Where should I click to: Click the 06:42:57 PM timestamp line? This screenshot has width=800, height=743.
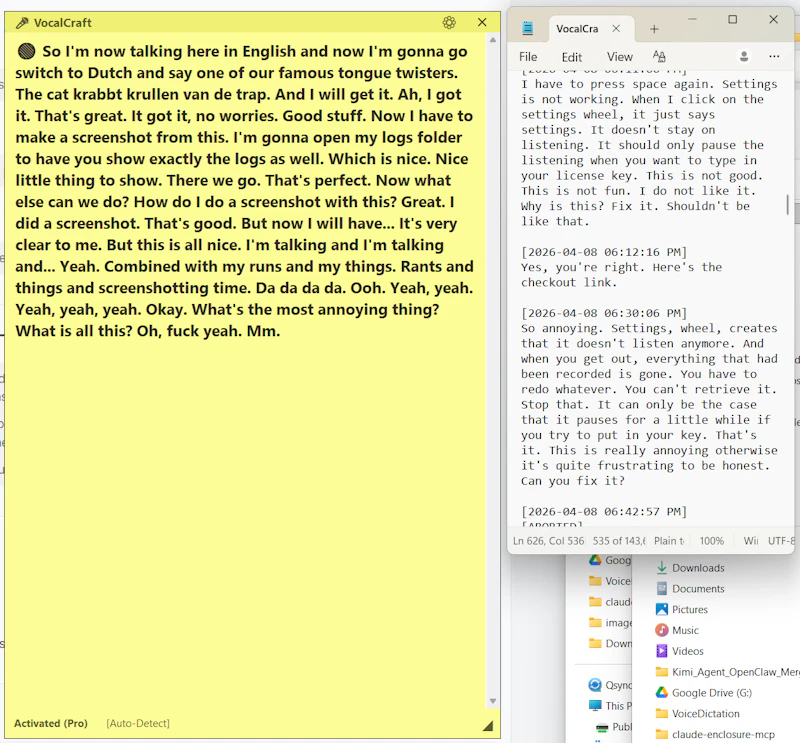(x=604, y=511)
